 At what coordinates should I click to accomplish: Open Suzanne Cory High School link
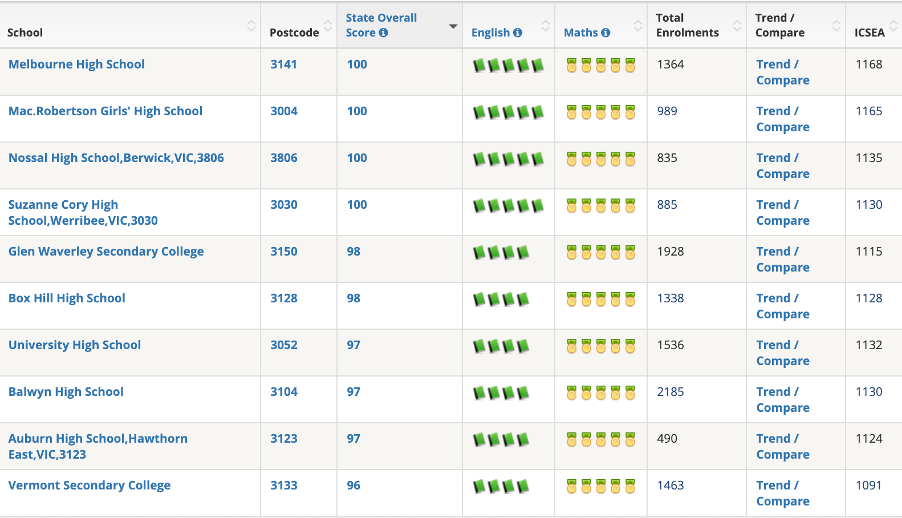coord(83,212)
